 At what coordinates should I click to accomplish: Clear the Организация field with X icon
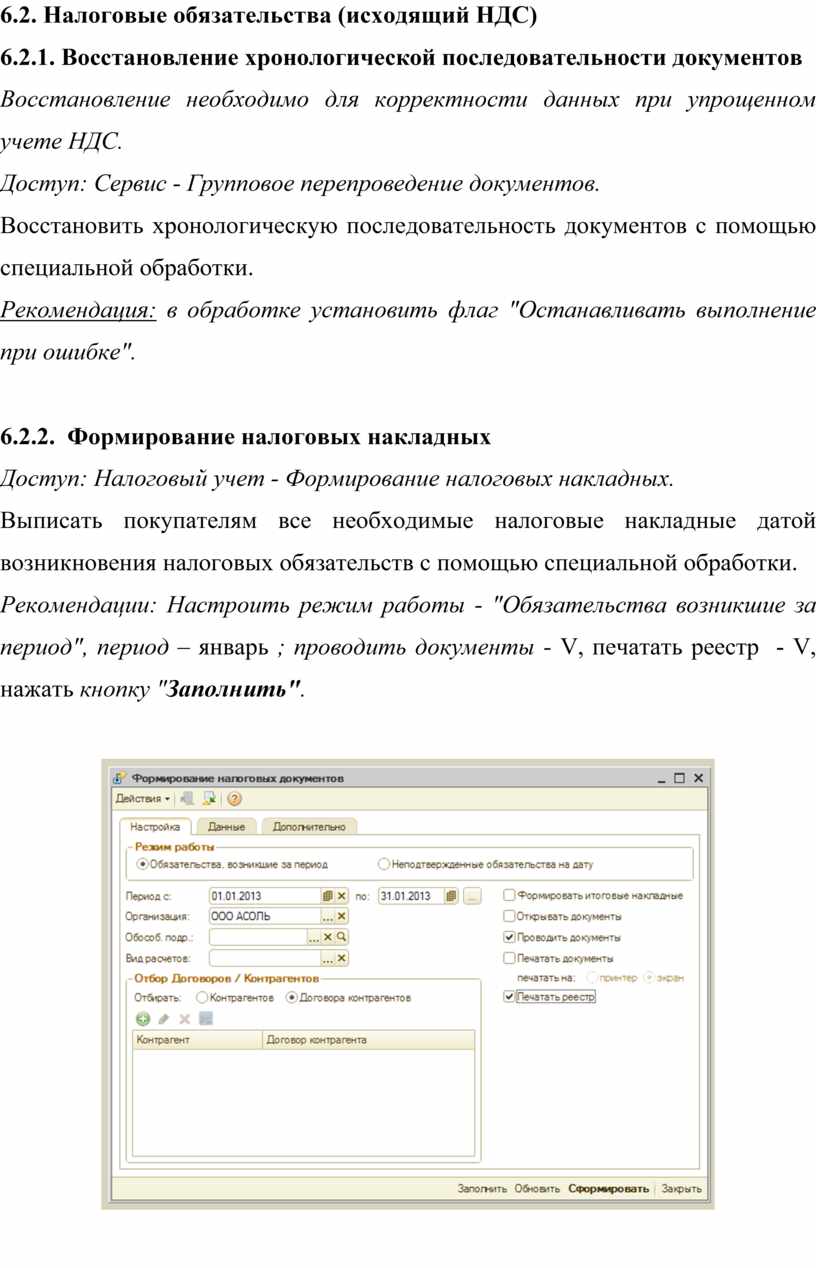pos(341,916)
